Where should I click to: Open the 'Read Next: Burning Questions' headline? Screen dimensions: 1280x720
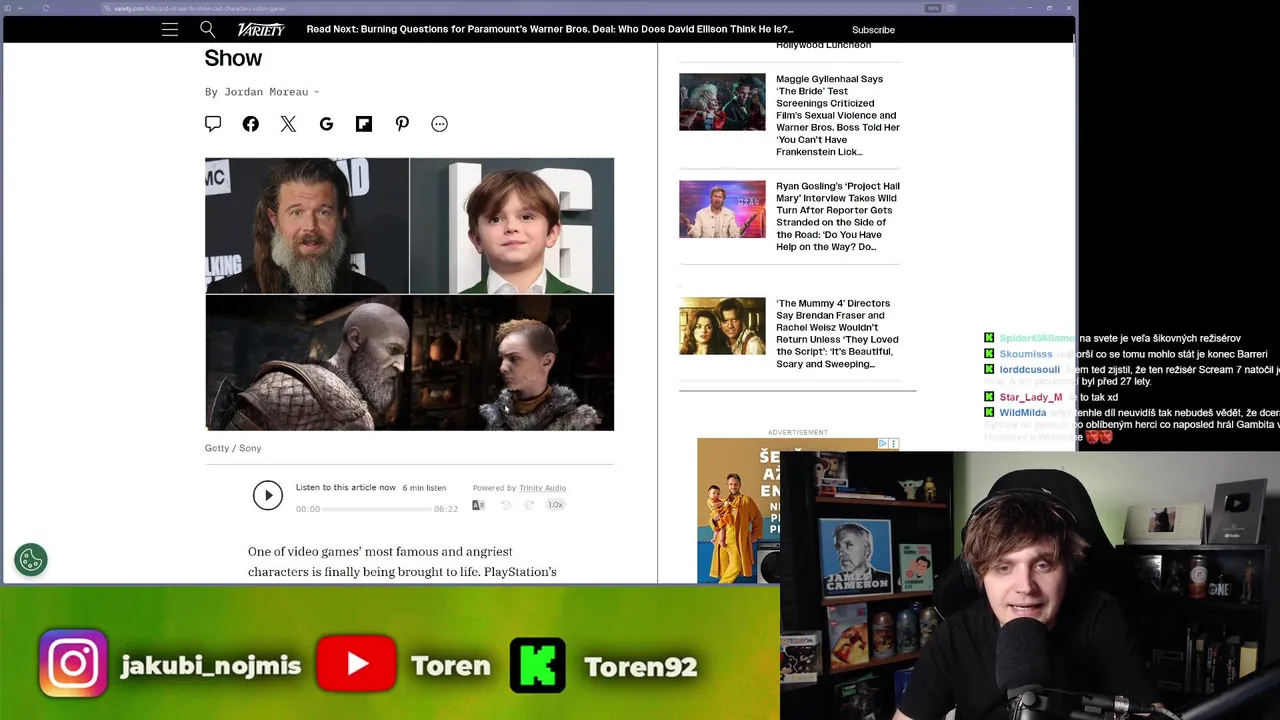point(549,29)
